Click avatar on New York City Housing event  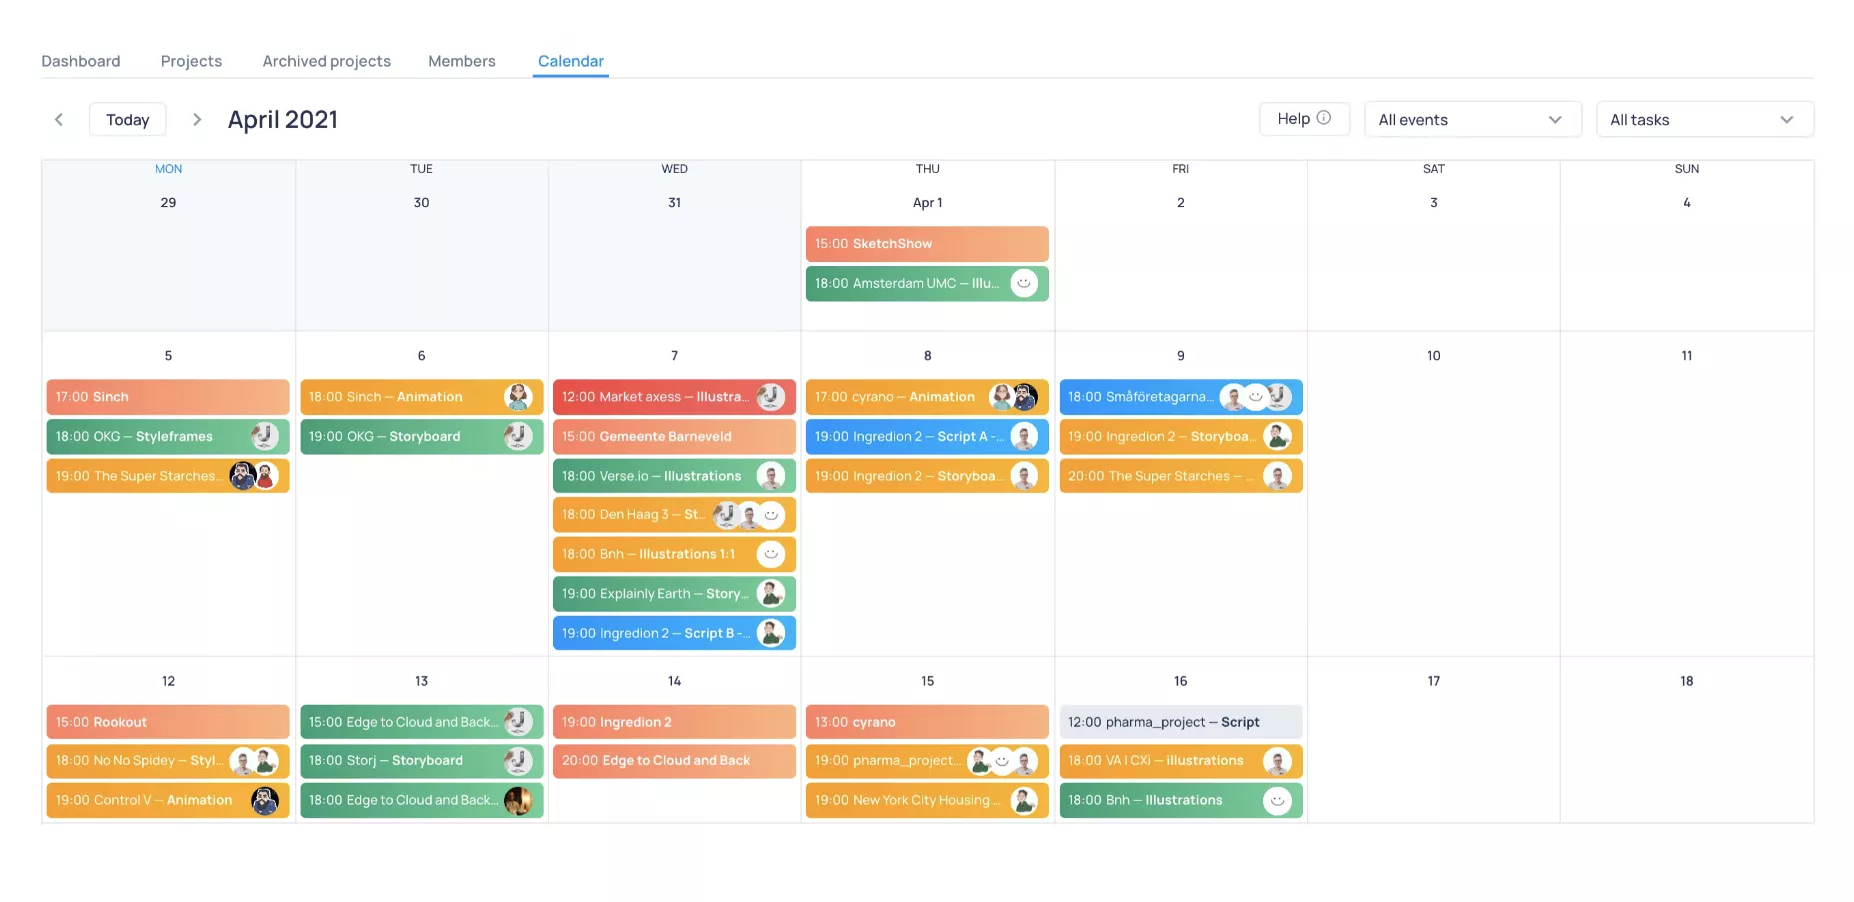click(1024, 801)
